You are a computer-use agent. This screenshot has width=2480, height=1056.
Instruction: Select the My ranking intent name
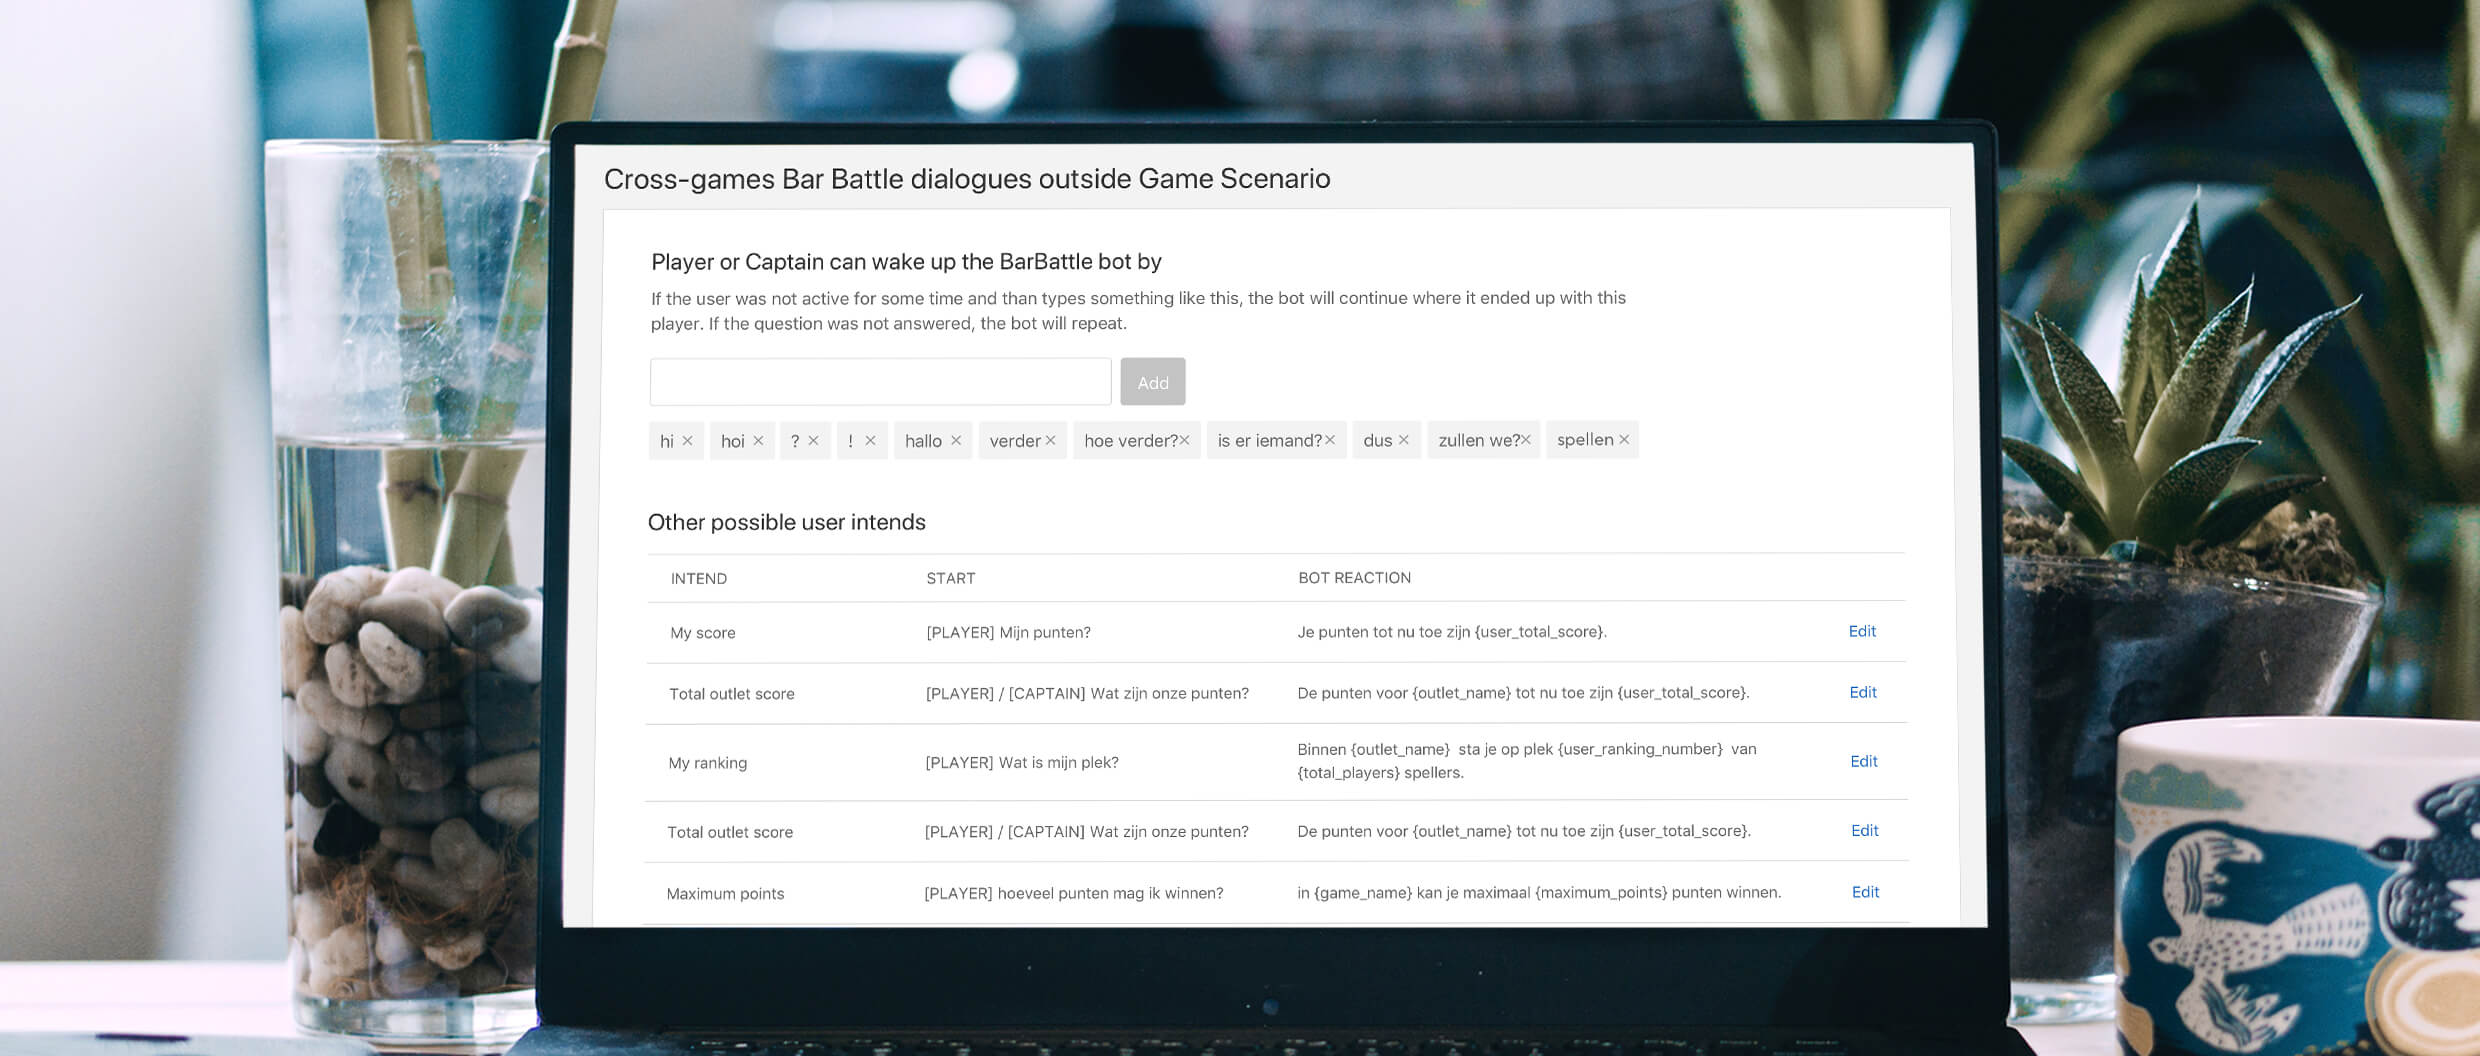coord(707,763)
